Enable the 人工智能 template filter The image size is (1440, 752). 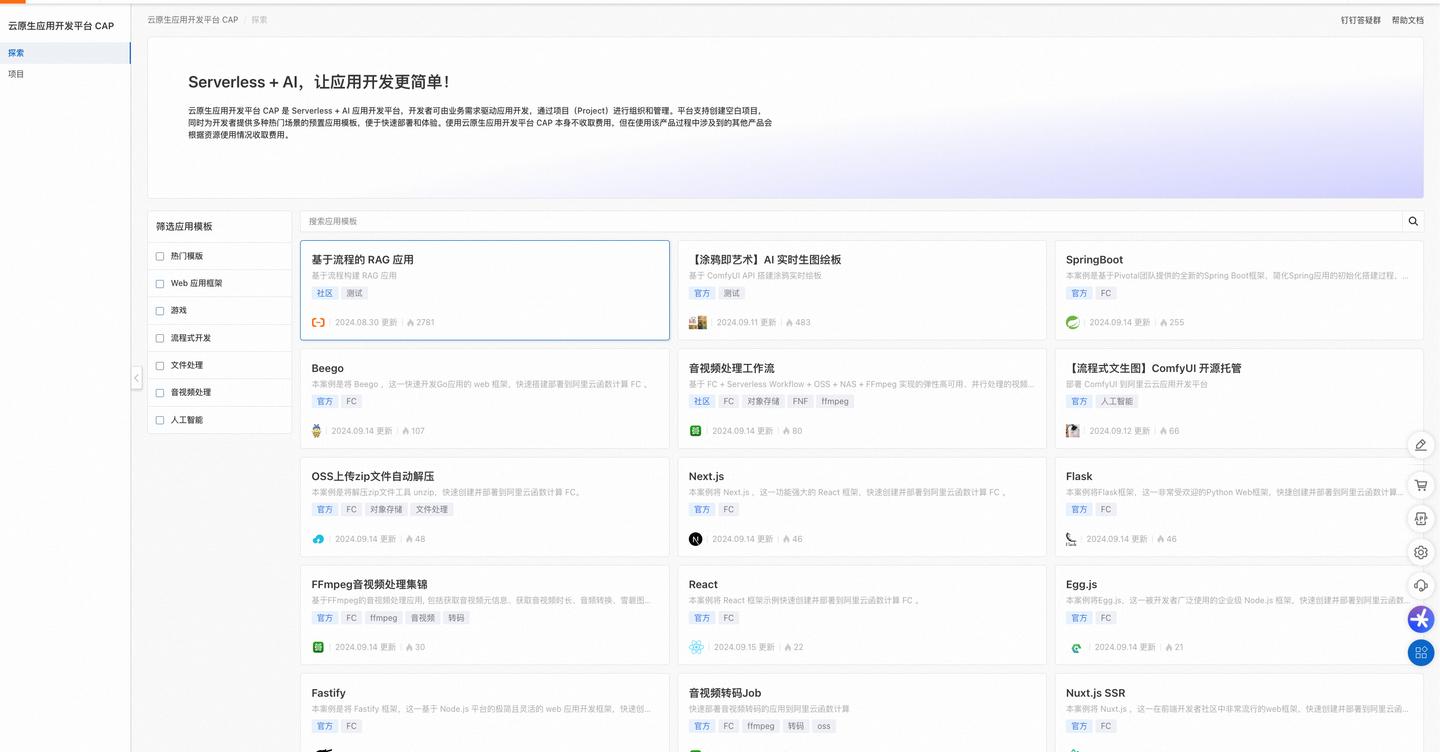159,420
